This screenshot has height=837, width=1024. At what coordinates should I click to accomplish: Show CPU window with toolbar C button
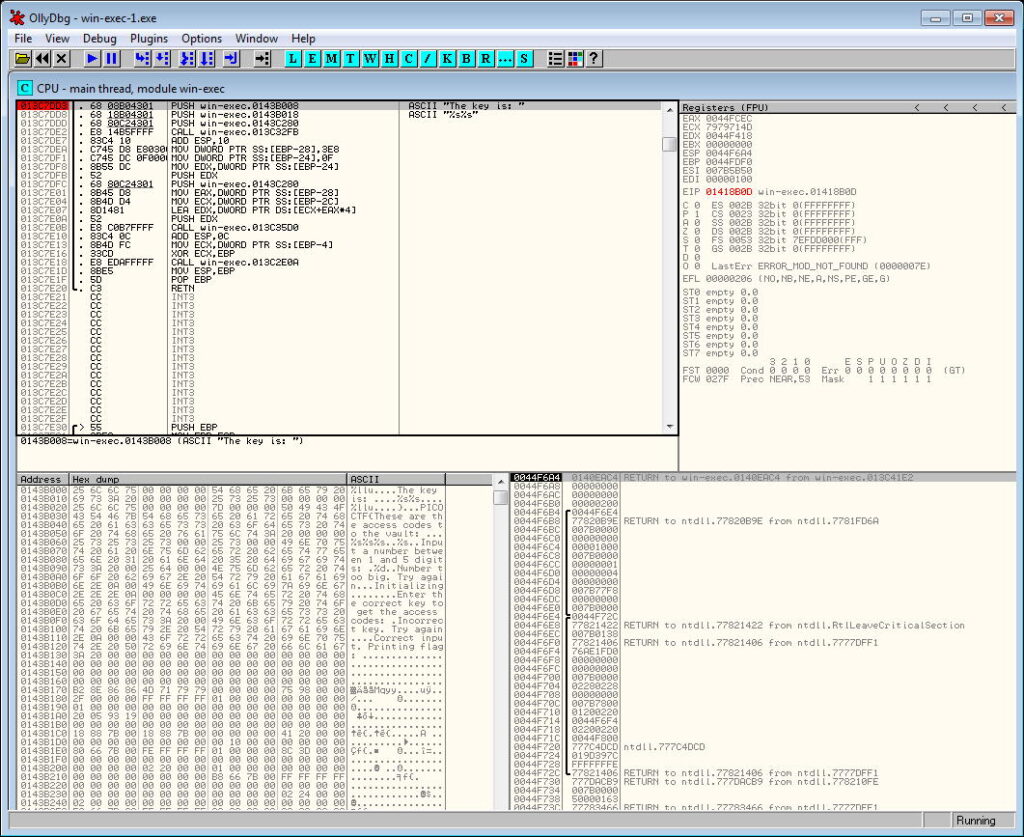point(408,59)
